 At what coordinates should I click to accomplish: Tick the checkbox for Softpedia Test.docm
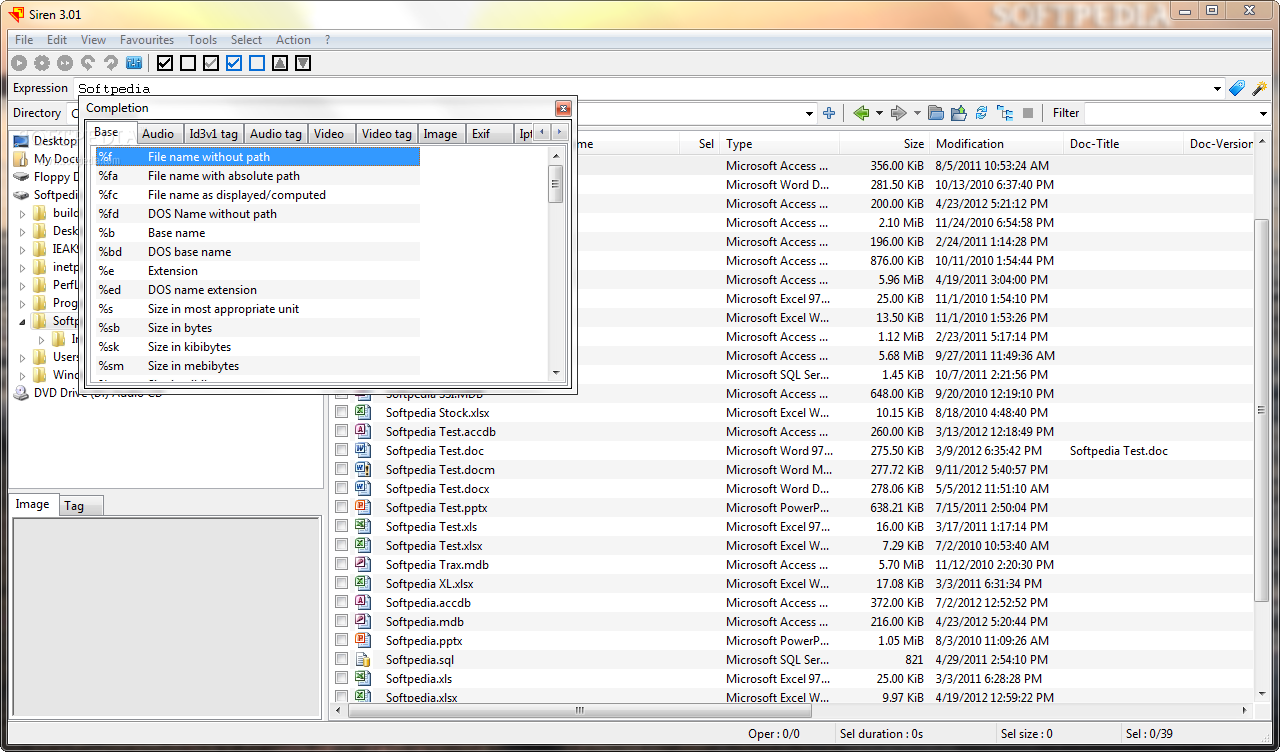(x=342, y=469)
